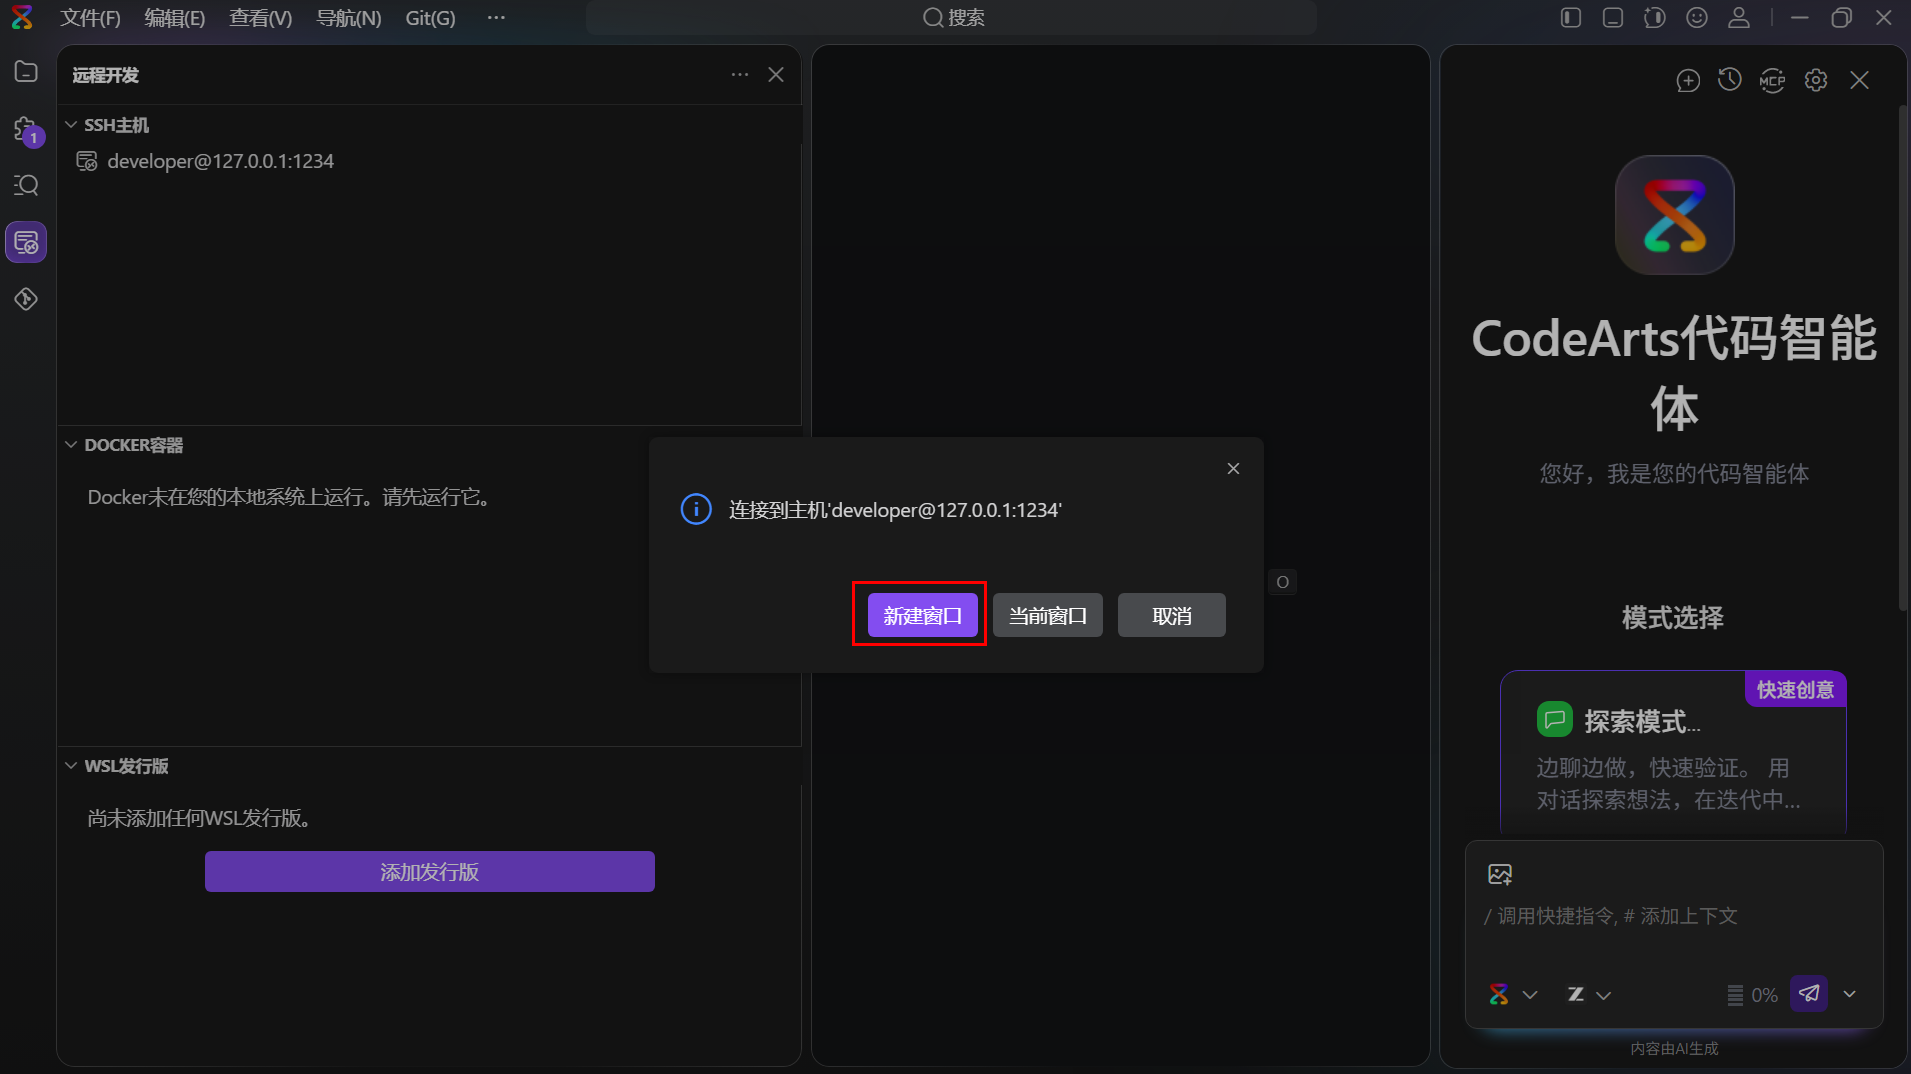Toggle the AI assistant side panel icon
The image size is (1911, 1074).
[1655, 18]
